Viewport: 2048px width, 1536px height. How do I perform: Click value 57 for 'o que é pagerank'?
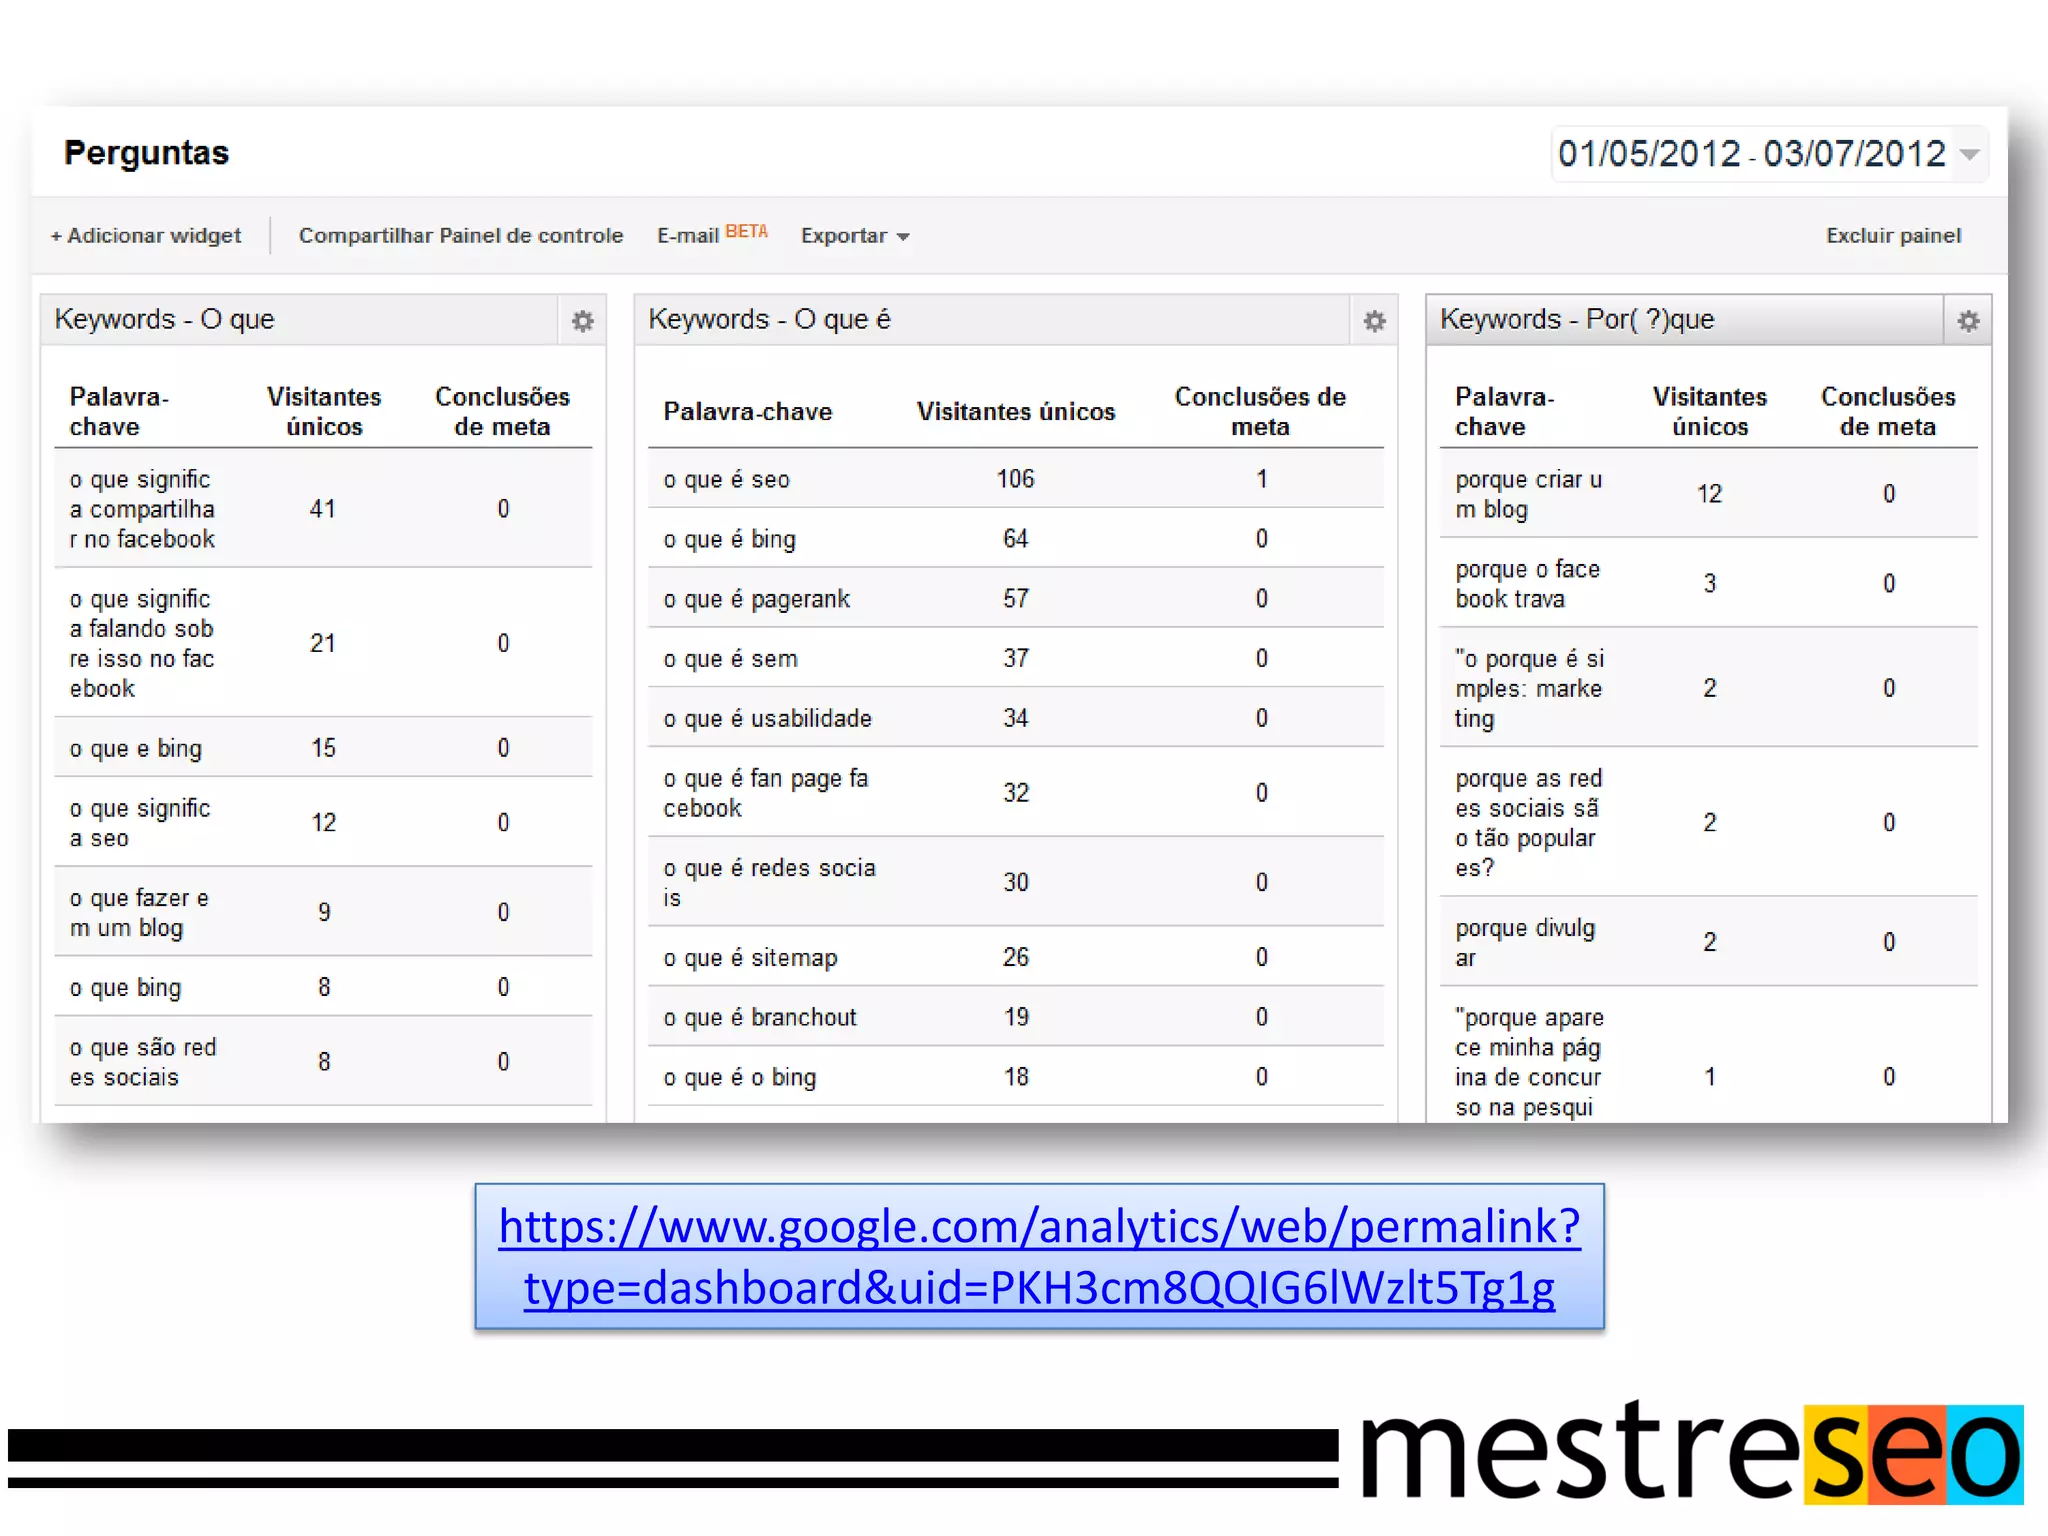(x=1015, y=599)
